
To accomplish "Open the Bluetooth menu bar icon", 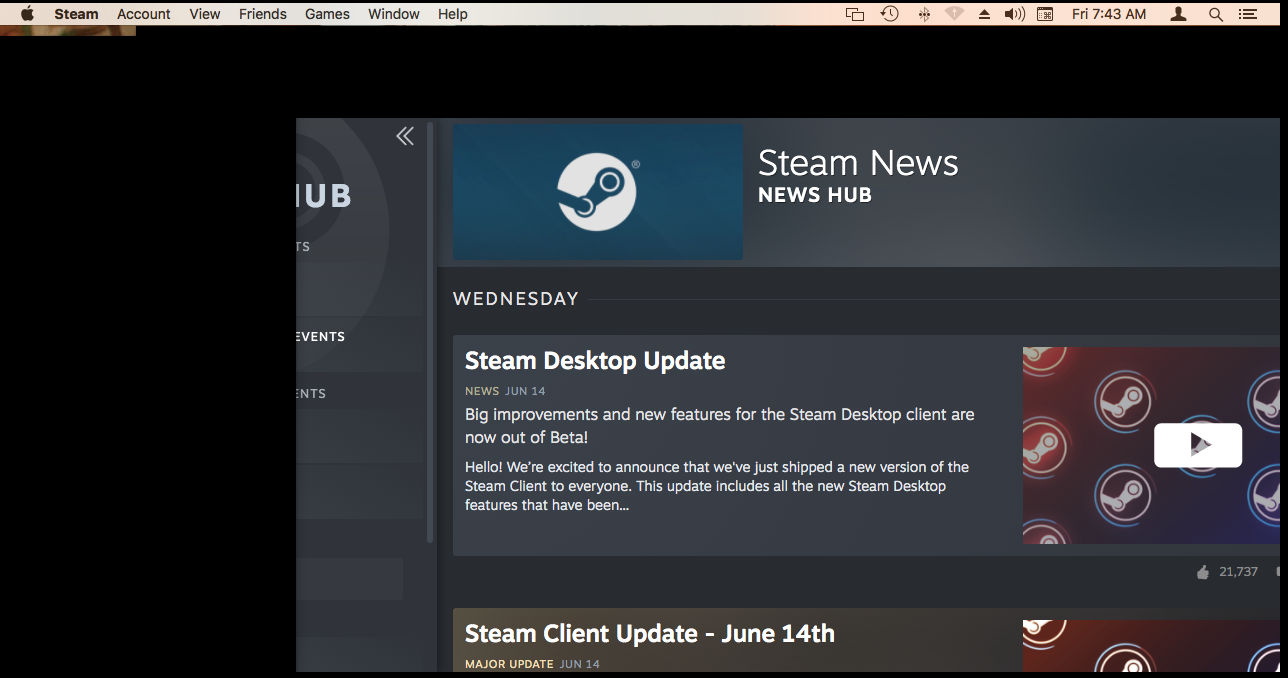I will tap(925, 14).
